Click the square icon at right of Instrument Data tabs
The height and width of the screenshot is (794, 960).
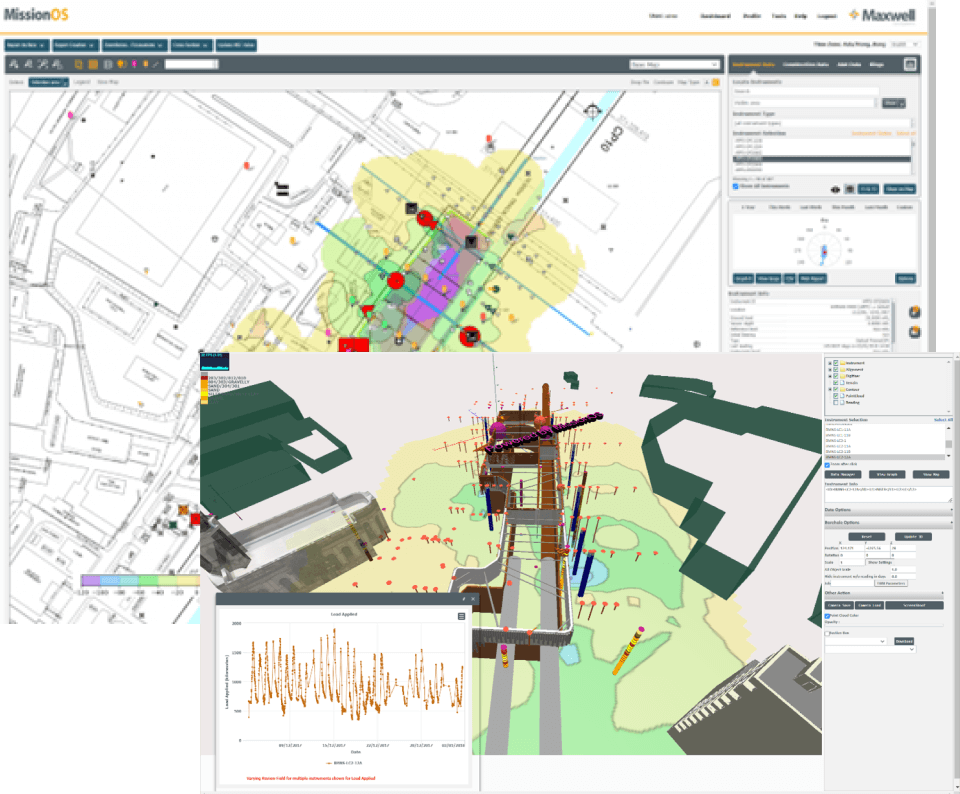click(910, 64)
